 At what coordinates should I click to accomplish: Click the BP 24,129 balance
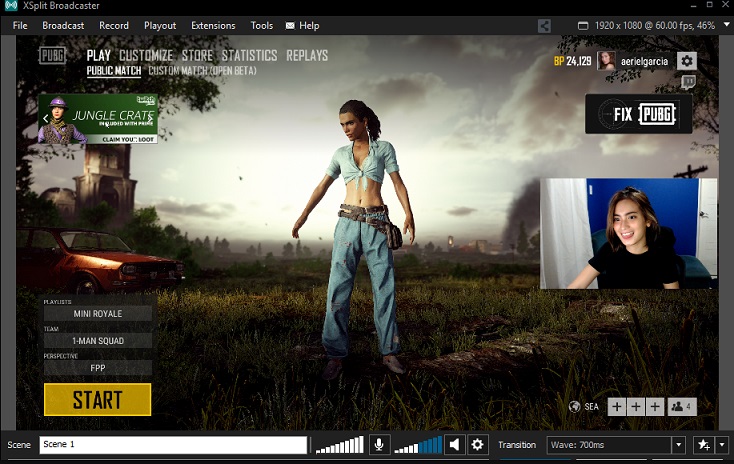[573, 61]
